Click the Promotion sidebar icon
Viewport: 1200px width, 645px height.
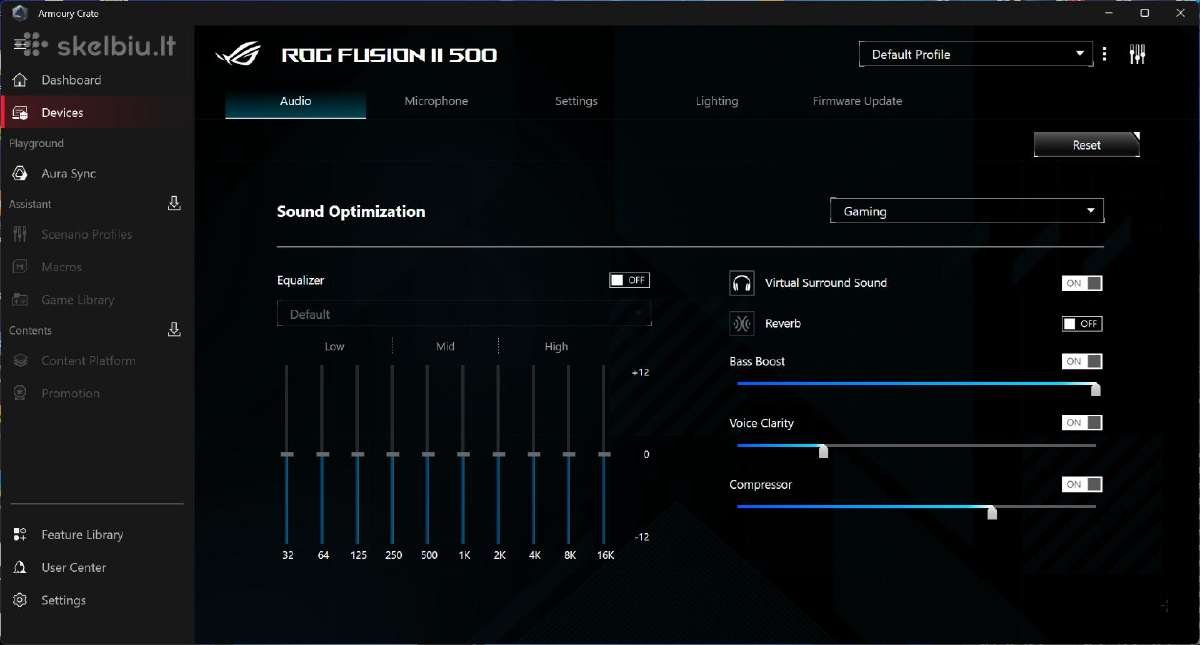point(20,394)
